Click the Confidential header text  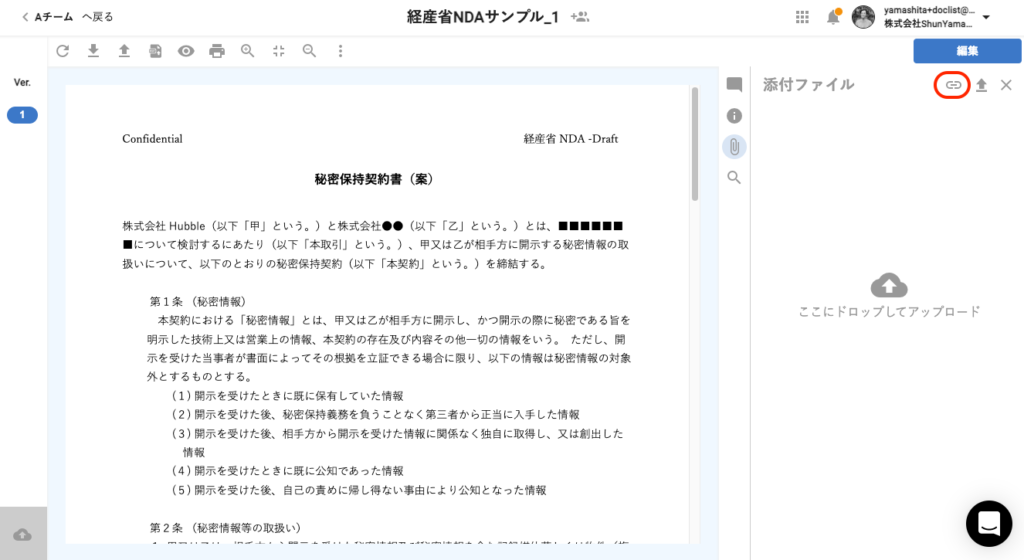152,138
